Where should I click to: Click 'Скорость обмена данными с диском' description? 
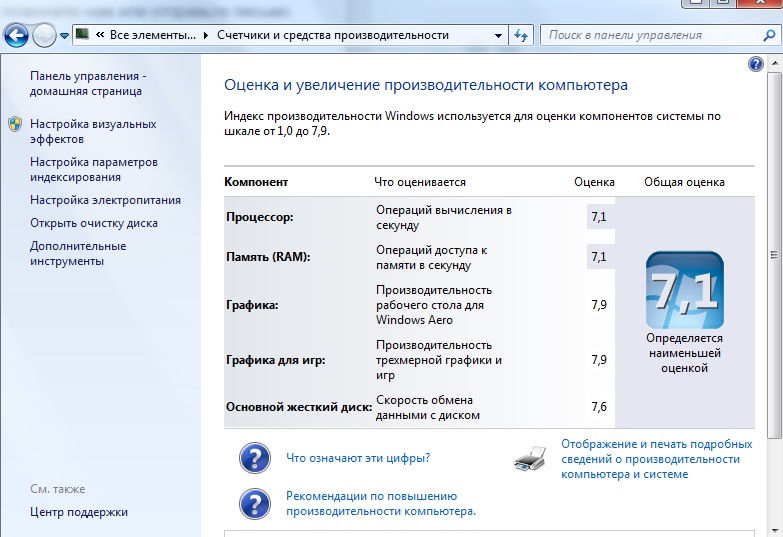click(428, 408)
